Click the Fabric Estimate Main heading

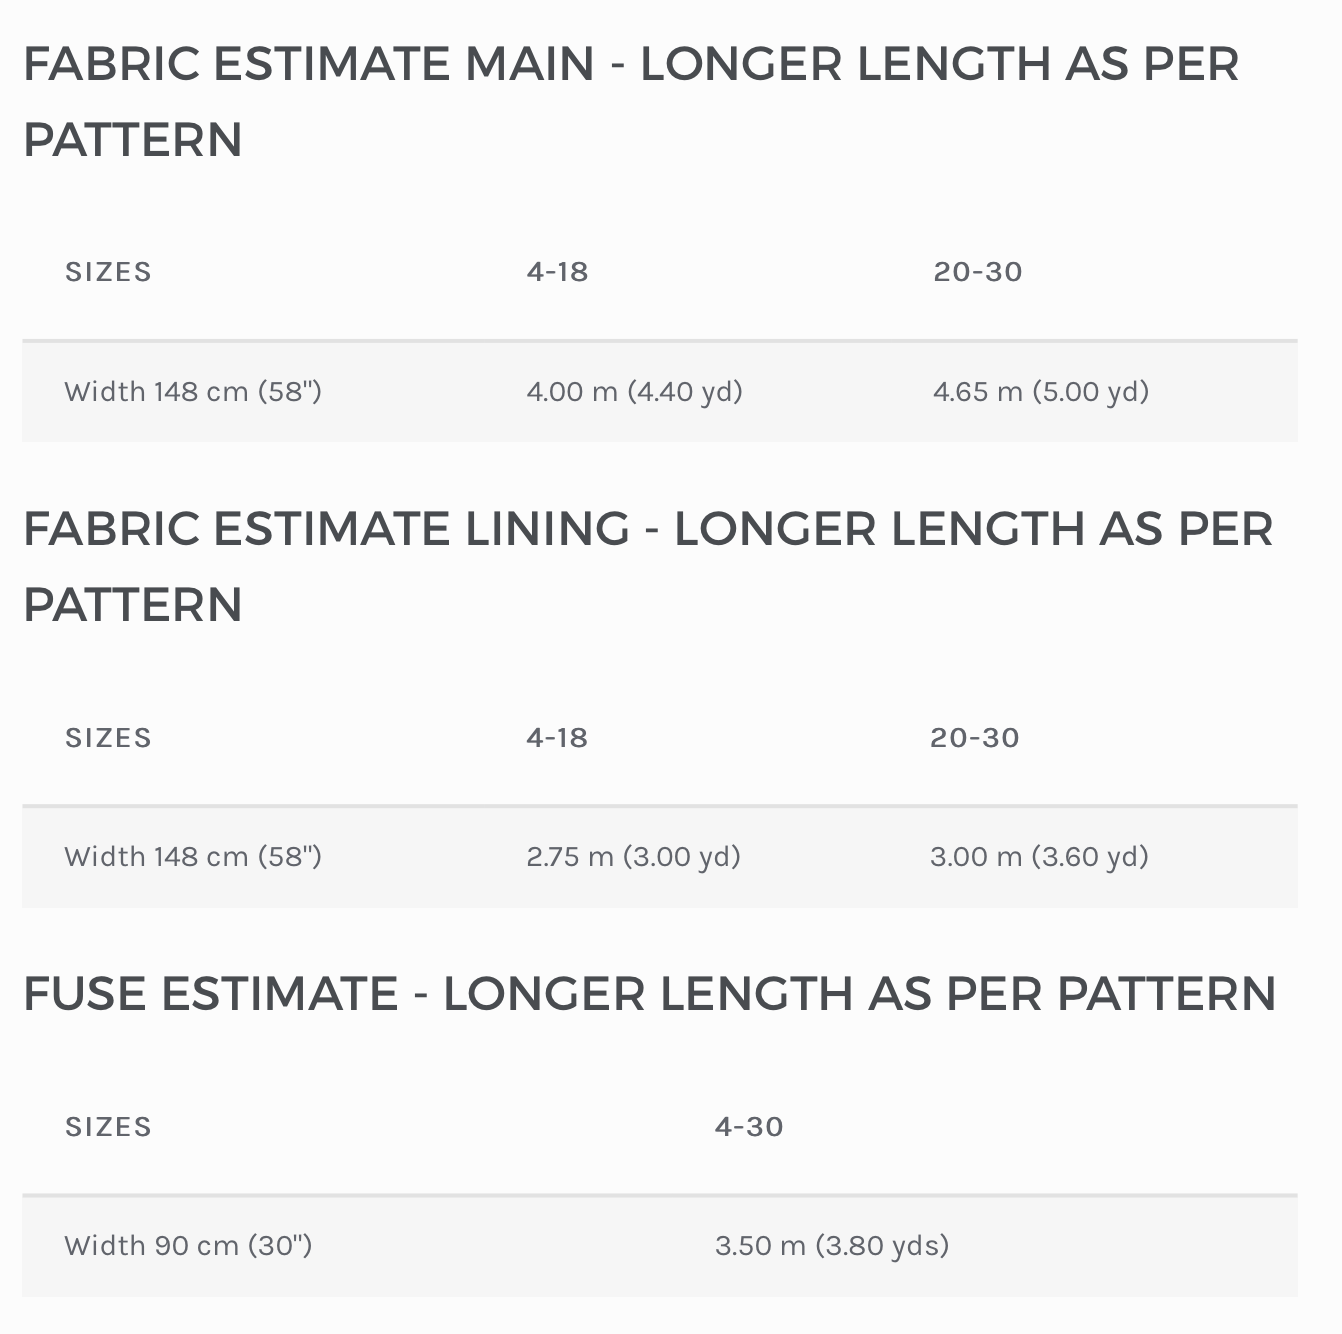pyautogui.click(x=631, y=101)
